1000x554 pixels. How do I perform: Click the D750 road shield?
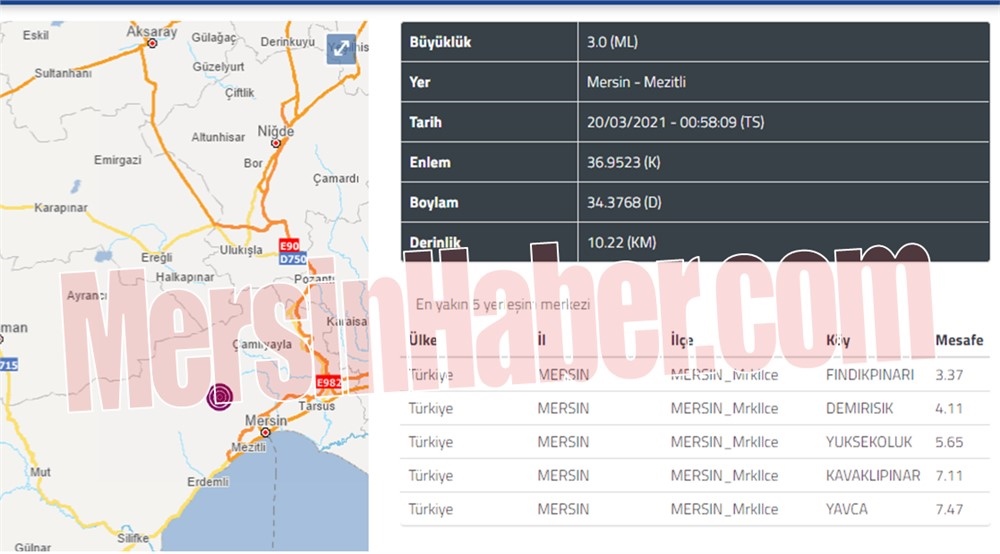tap(292, 259)
